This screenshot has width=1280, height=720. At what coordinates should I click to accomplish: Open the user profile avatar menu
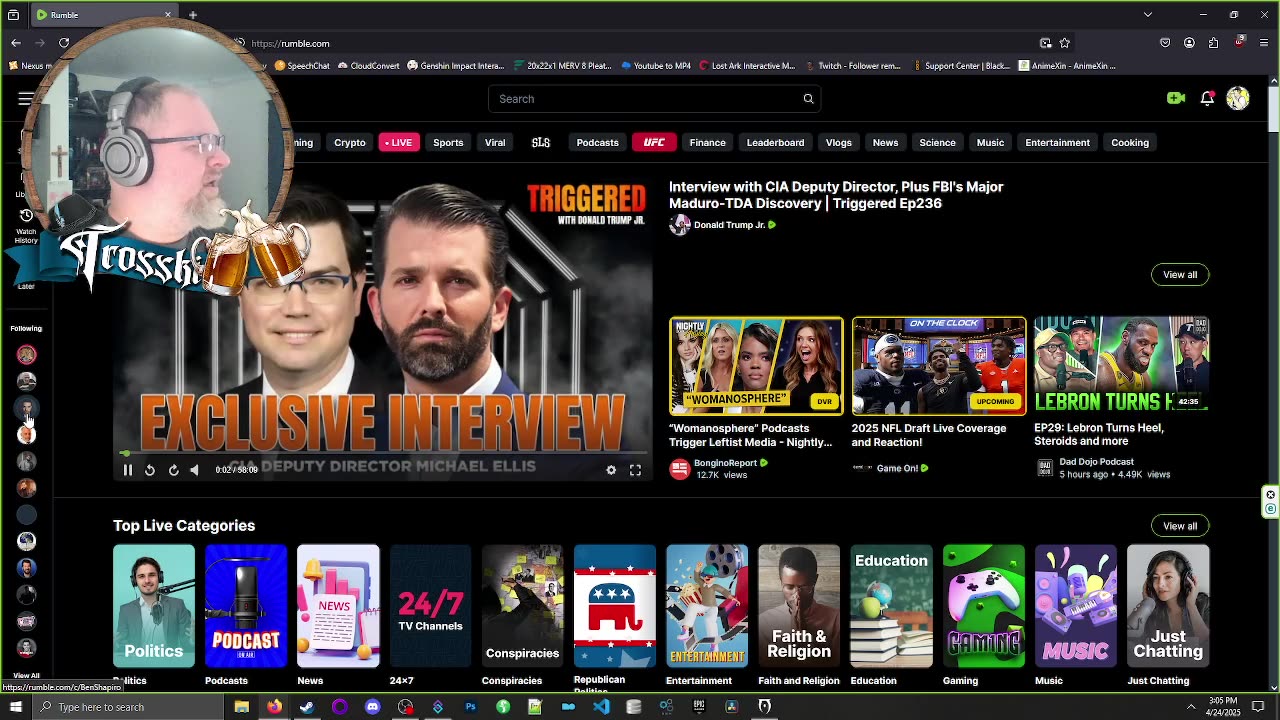pyautogui.click(x=1238, y=98)
